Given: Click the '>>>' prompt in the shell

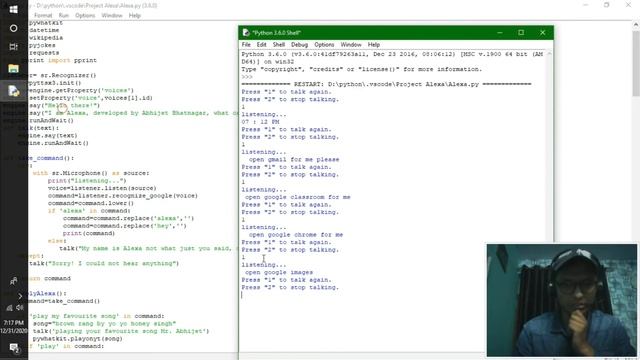Looking at the screenshot, I should (x=247, y=77).
